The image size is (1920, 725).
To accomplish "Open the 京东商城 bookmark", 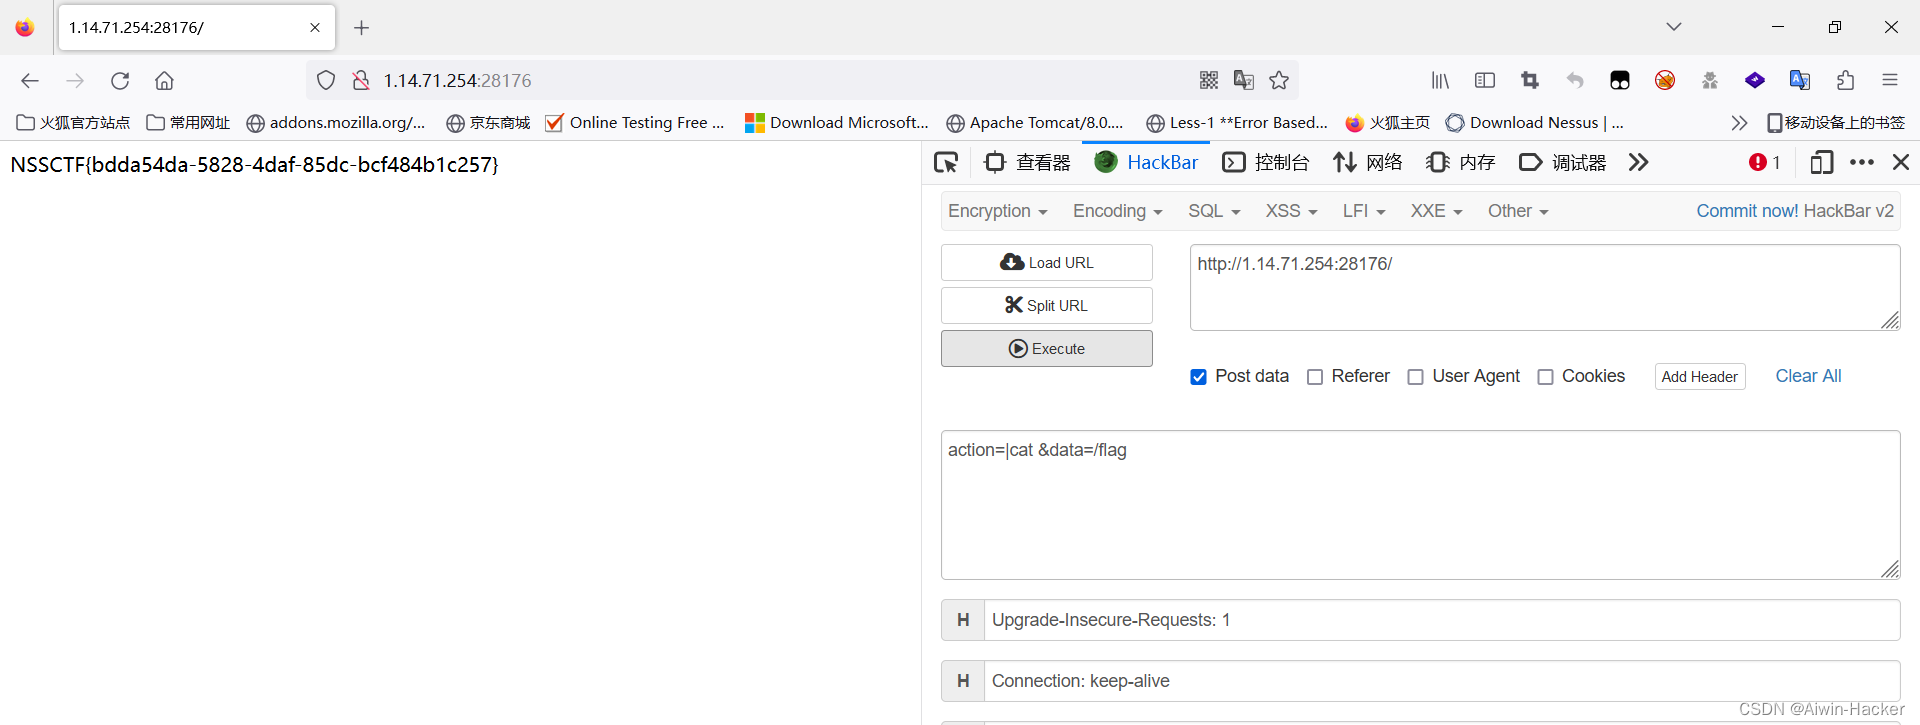I will 488,123.
